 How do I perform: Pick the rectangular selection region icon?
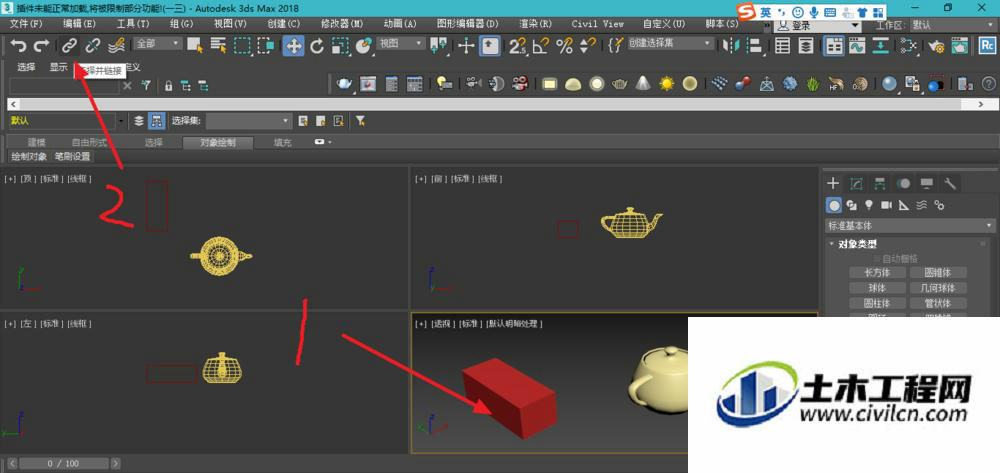pyautogui.click(x=242, y=45)
